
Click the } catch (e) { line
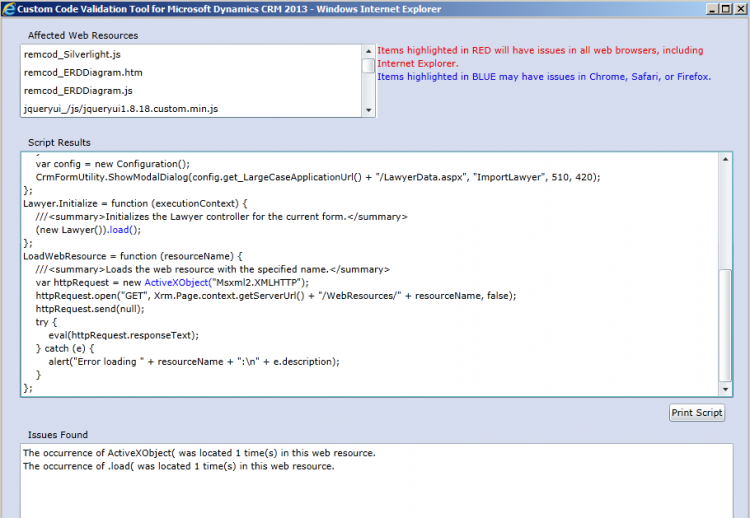[65, 349]
